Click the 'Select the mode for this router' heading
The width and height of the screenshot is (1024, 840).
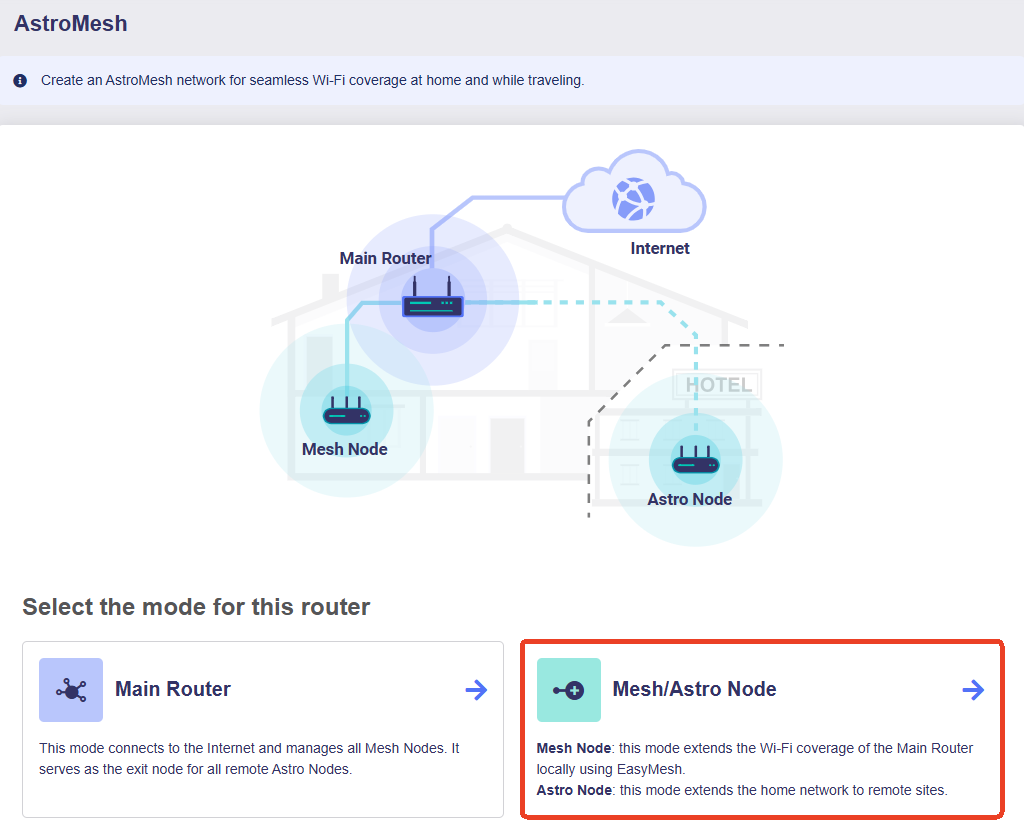pyautogui.click(x=196, y=607)
